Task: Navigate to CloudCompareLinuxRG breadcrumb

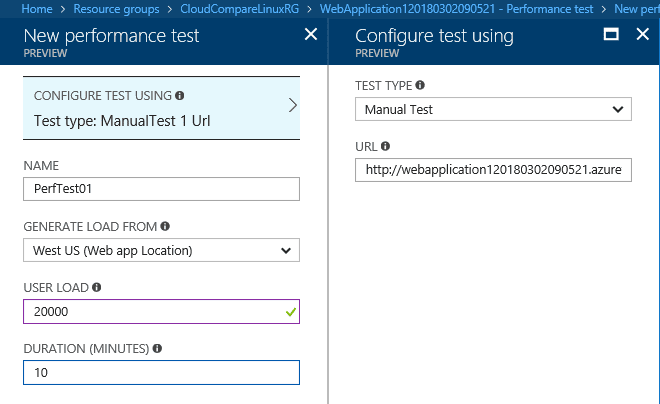Action: (x=240, y=9)
